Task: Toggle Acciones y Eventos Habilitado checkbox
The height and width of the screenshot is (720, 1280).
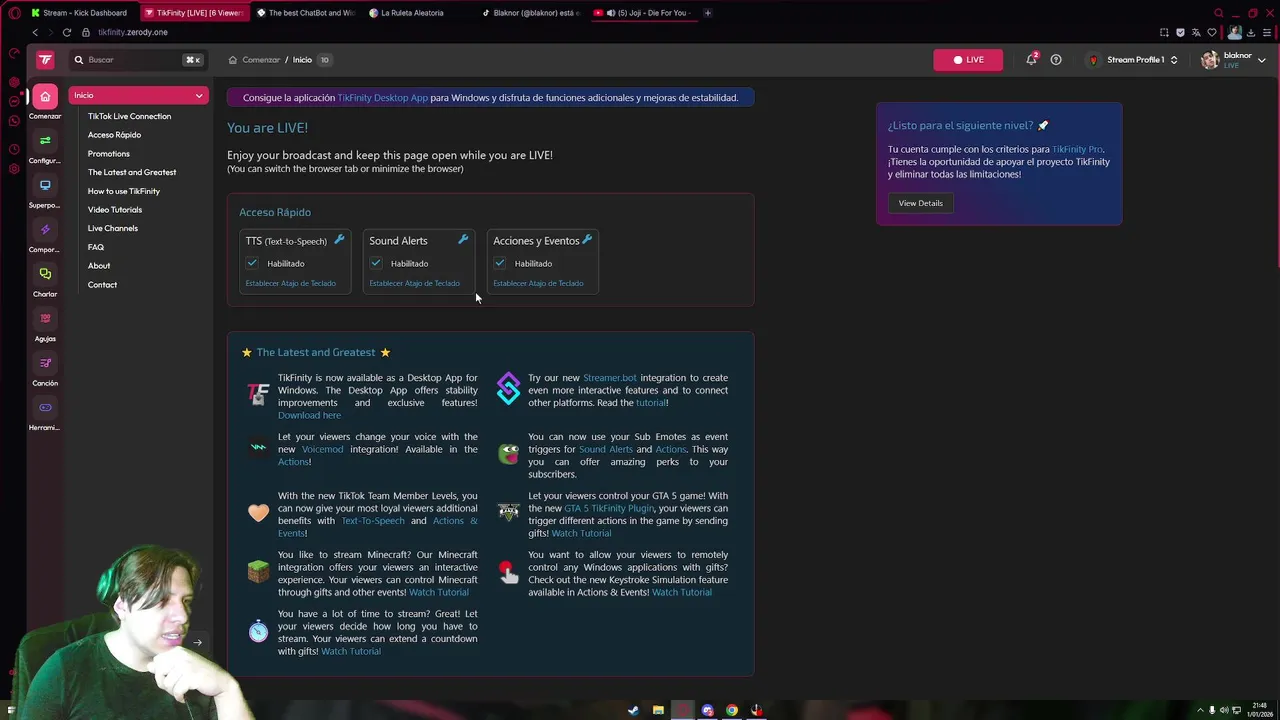Action: tap(500, 263)
